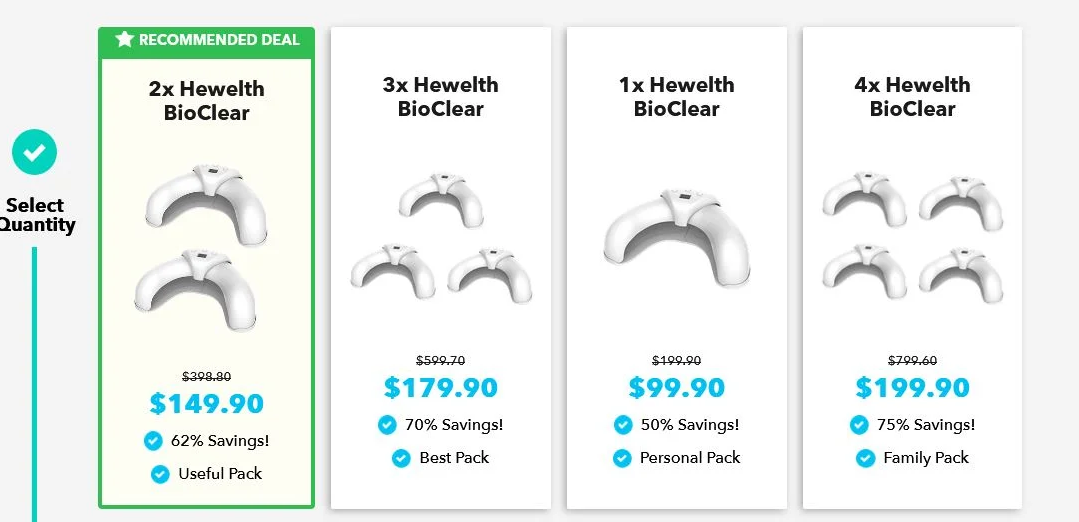Viewport: 1079px width, 522px height.
Task: Click the checkmark icon beside Useful Pack
Action: coord(160,474)
